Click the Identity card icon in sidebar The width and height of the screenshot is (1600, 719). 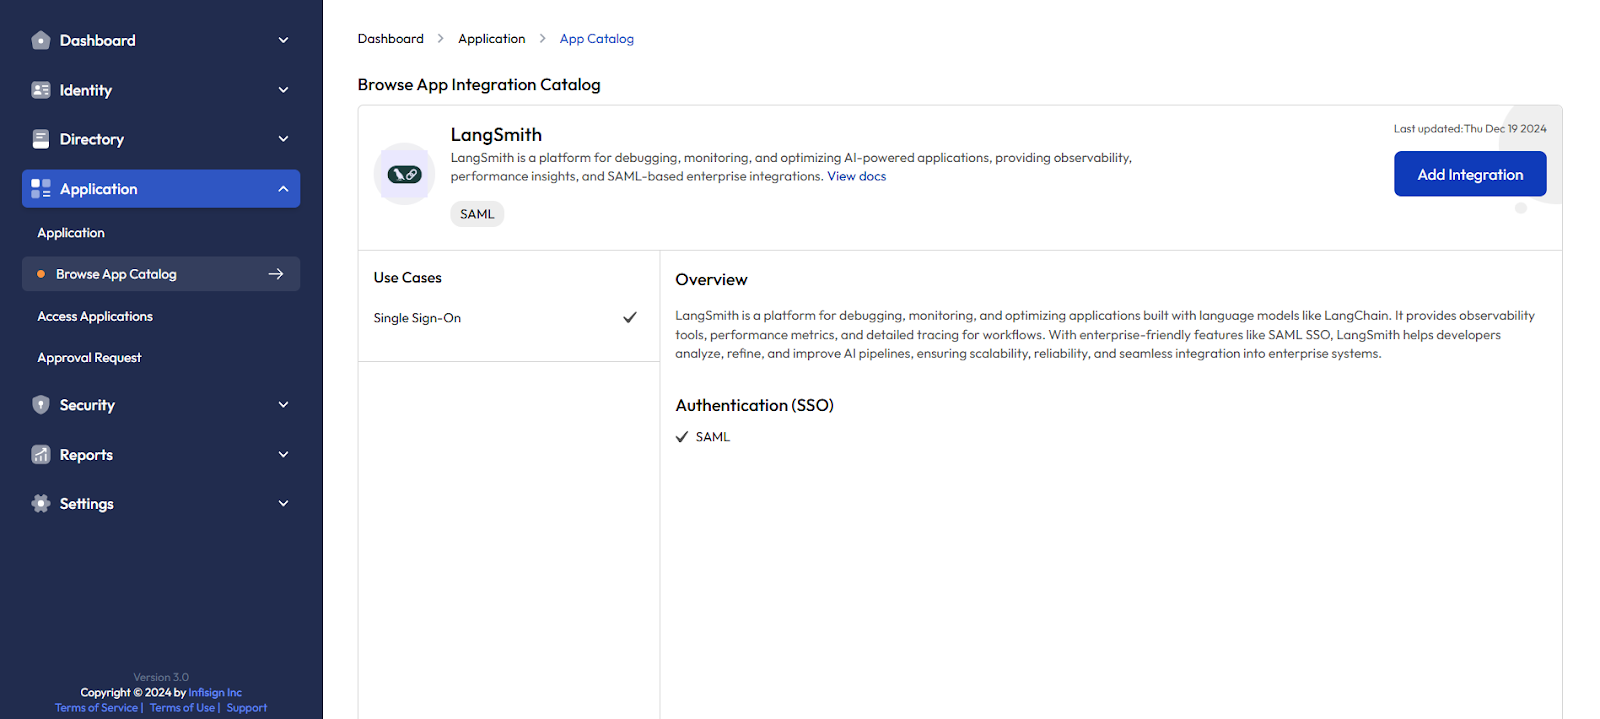tap(41, 90)
